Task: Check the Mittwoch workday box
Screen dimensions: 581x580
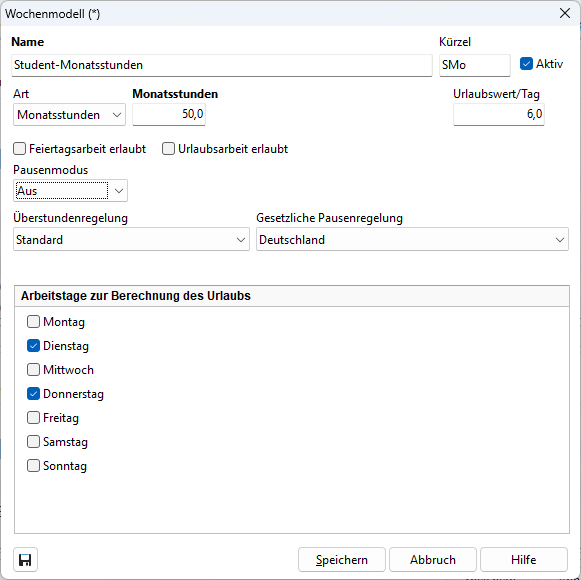Action: click(33, 369)
